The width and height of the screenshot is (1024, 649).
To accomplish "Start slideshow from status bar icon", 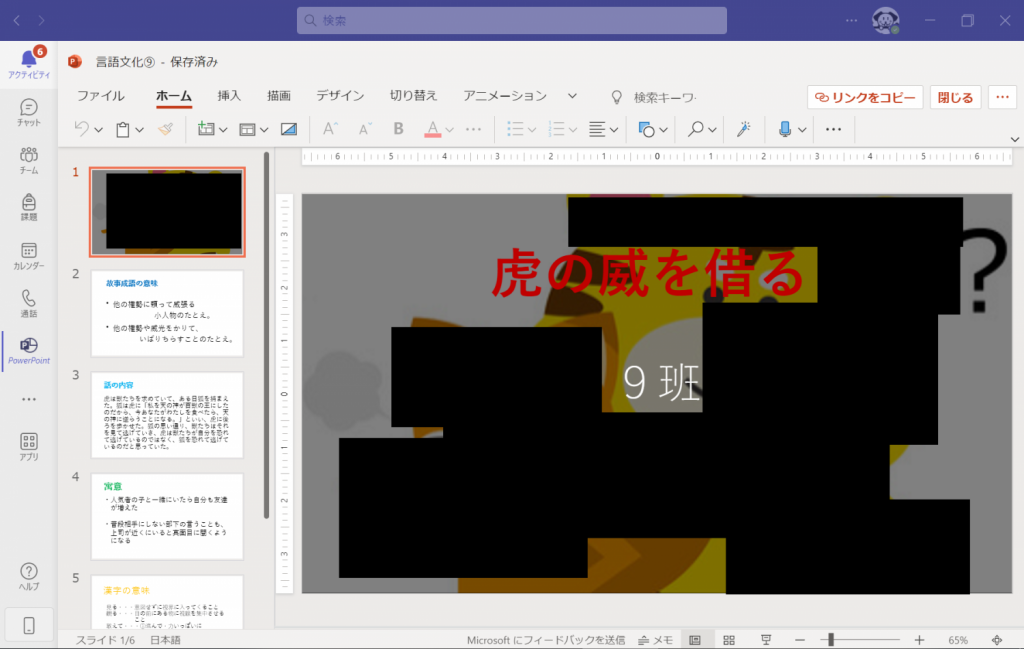I will 765,640.
